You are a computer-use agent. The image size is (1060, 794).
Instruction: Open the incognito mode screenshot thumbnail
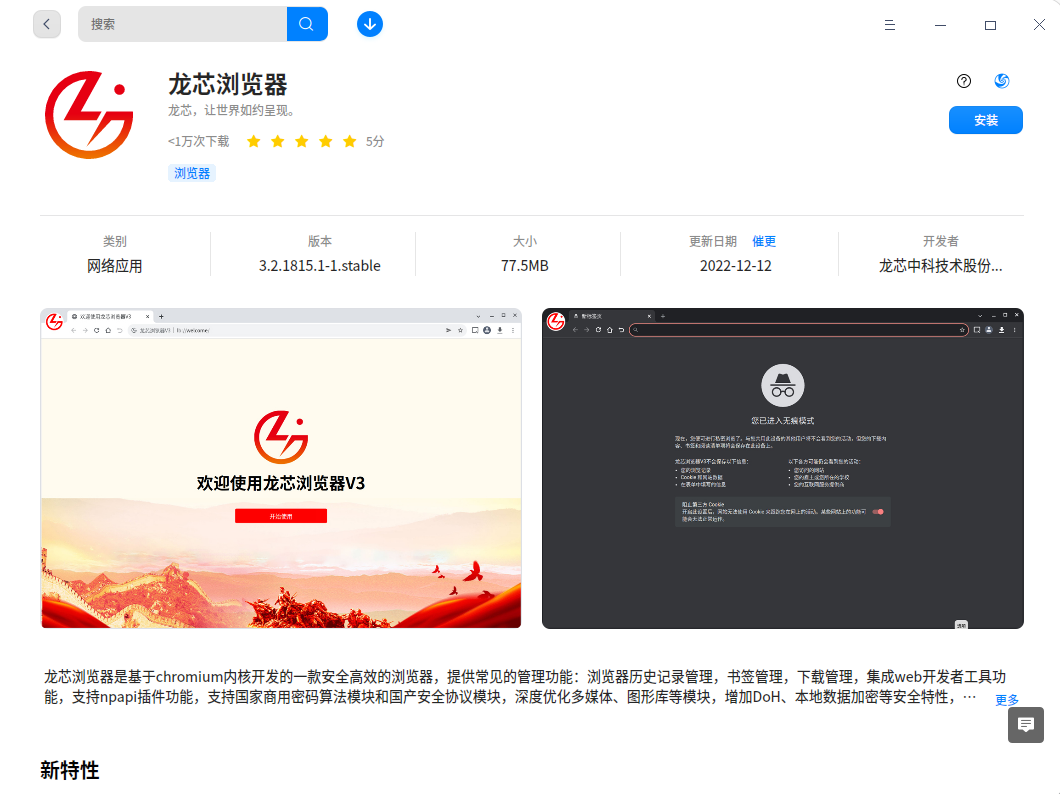click(x=783, y=468)
